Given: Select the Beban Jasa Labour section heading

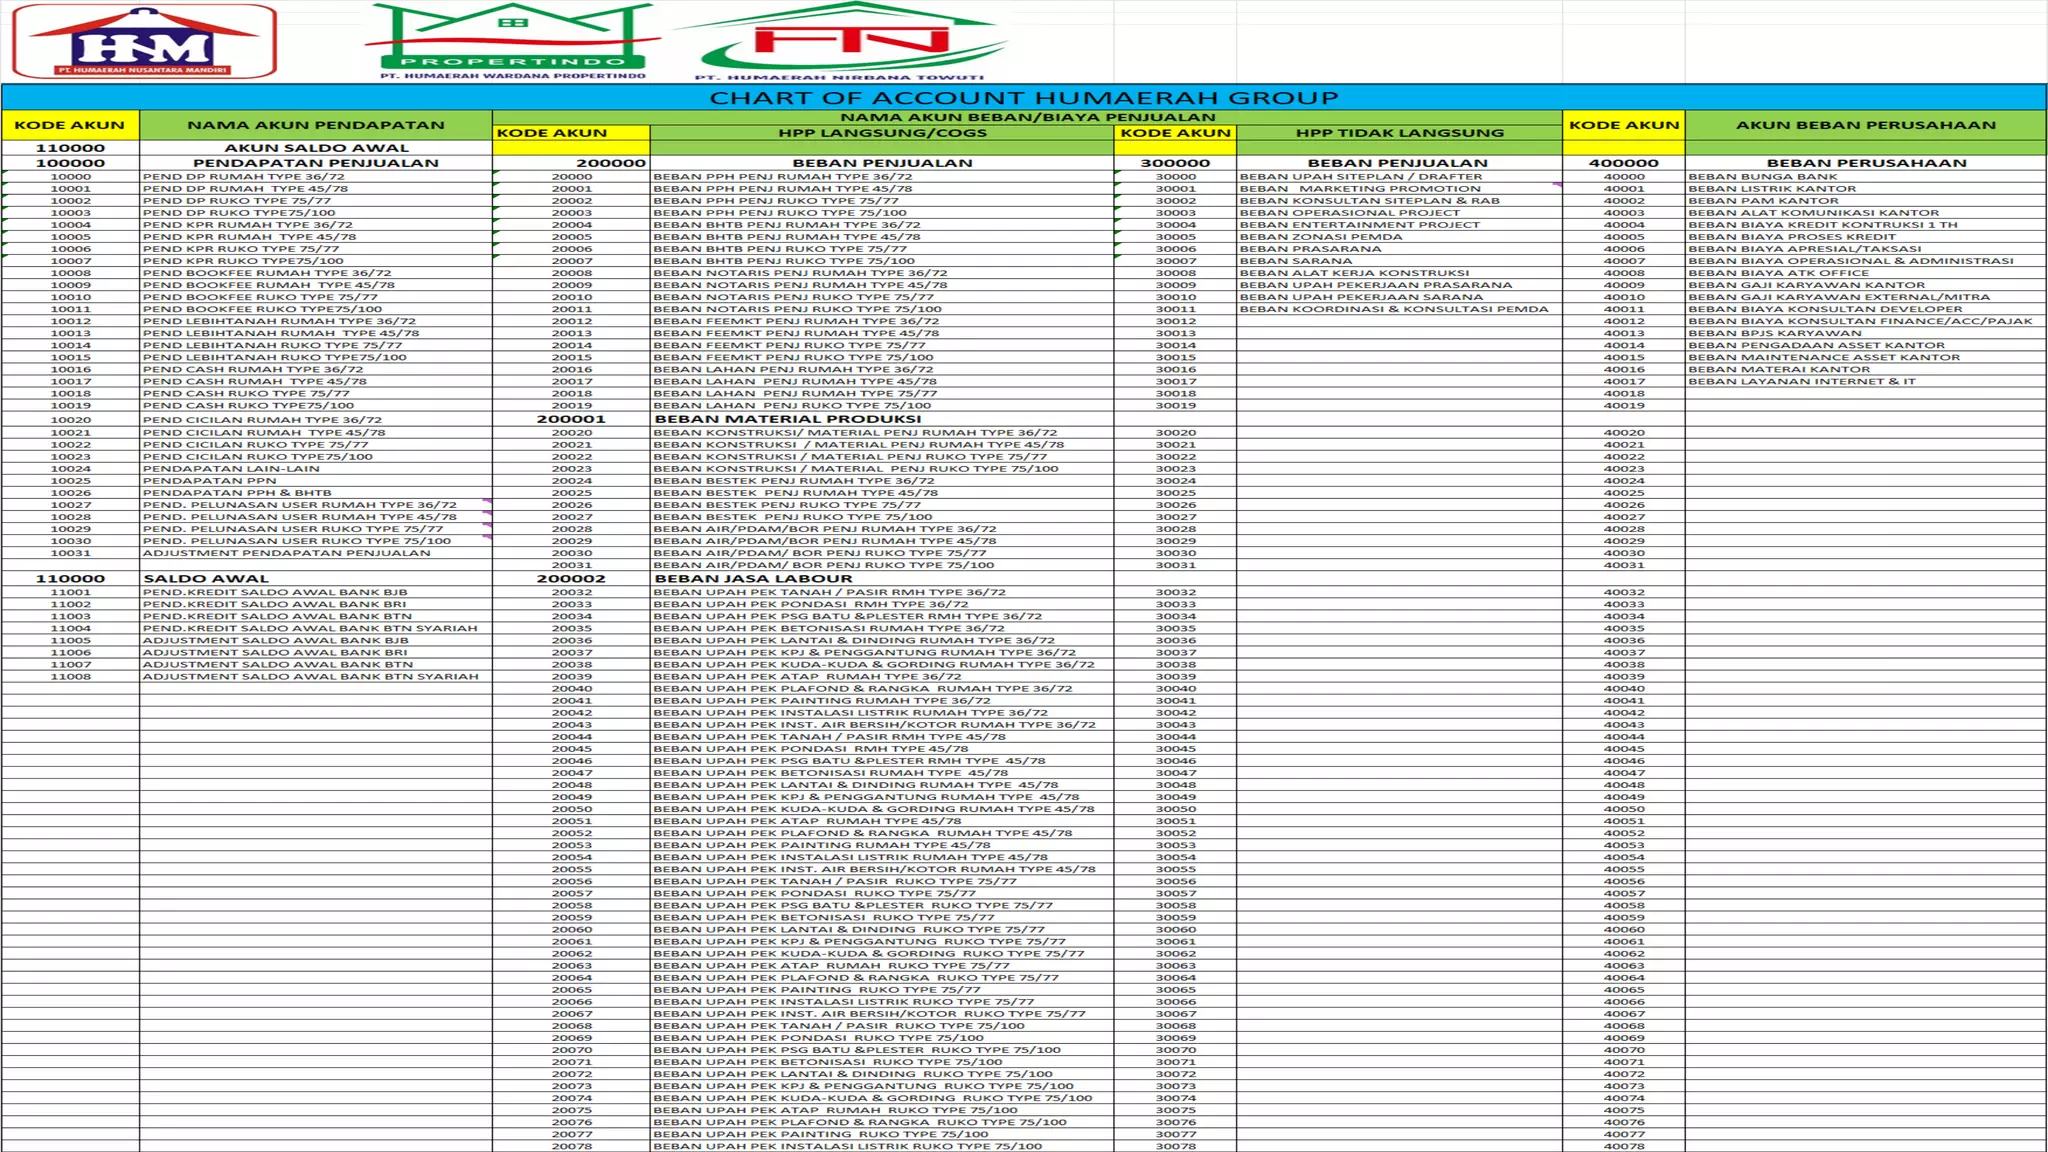Looking at the screenshot, I should point(753,578).
